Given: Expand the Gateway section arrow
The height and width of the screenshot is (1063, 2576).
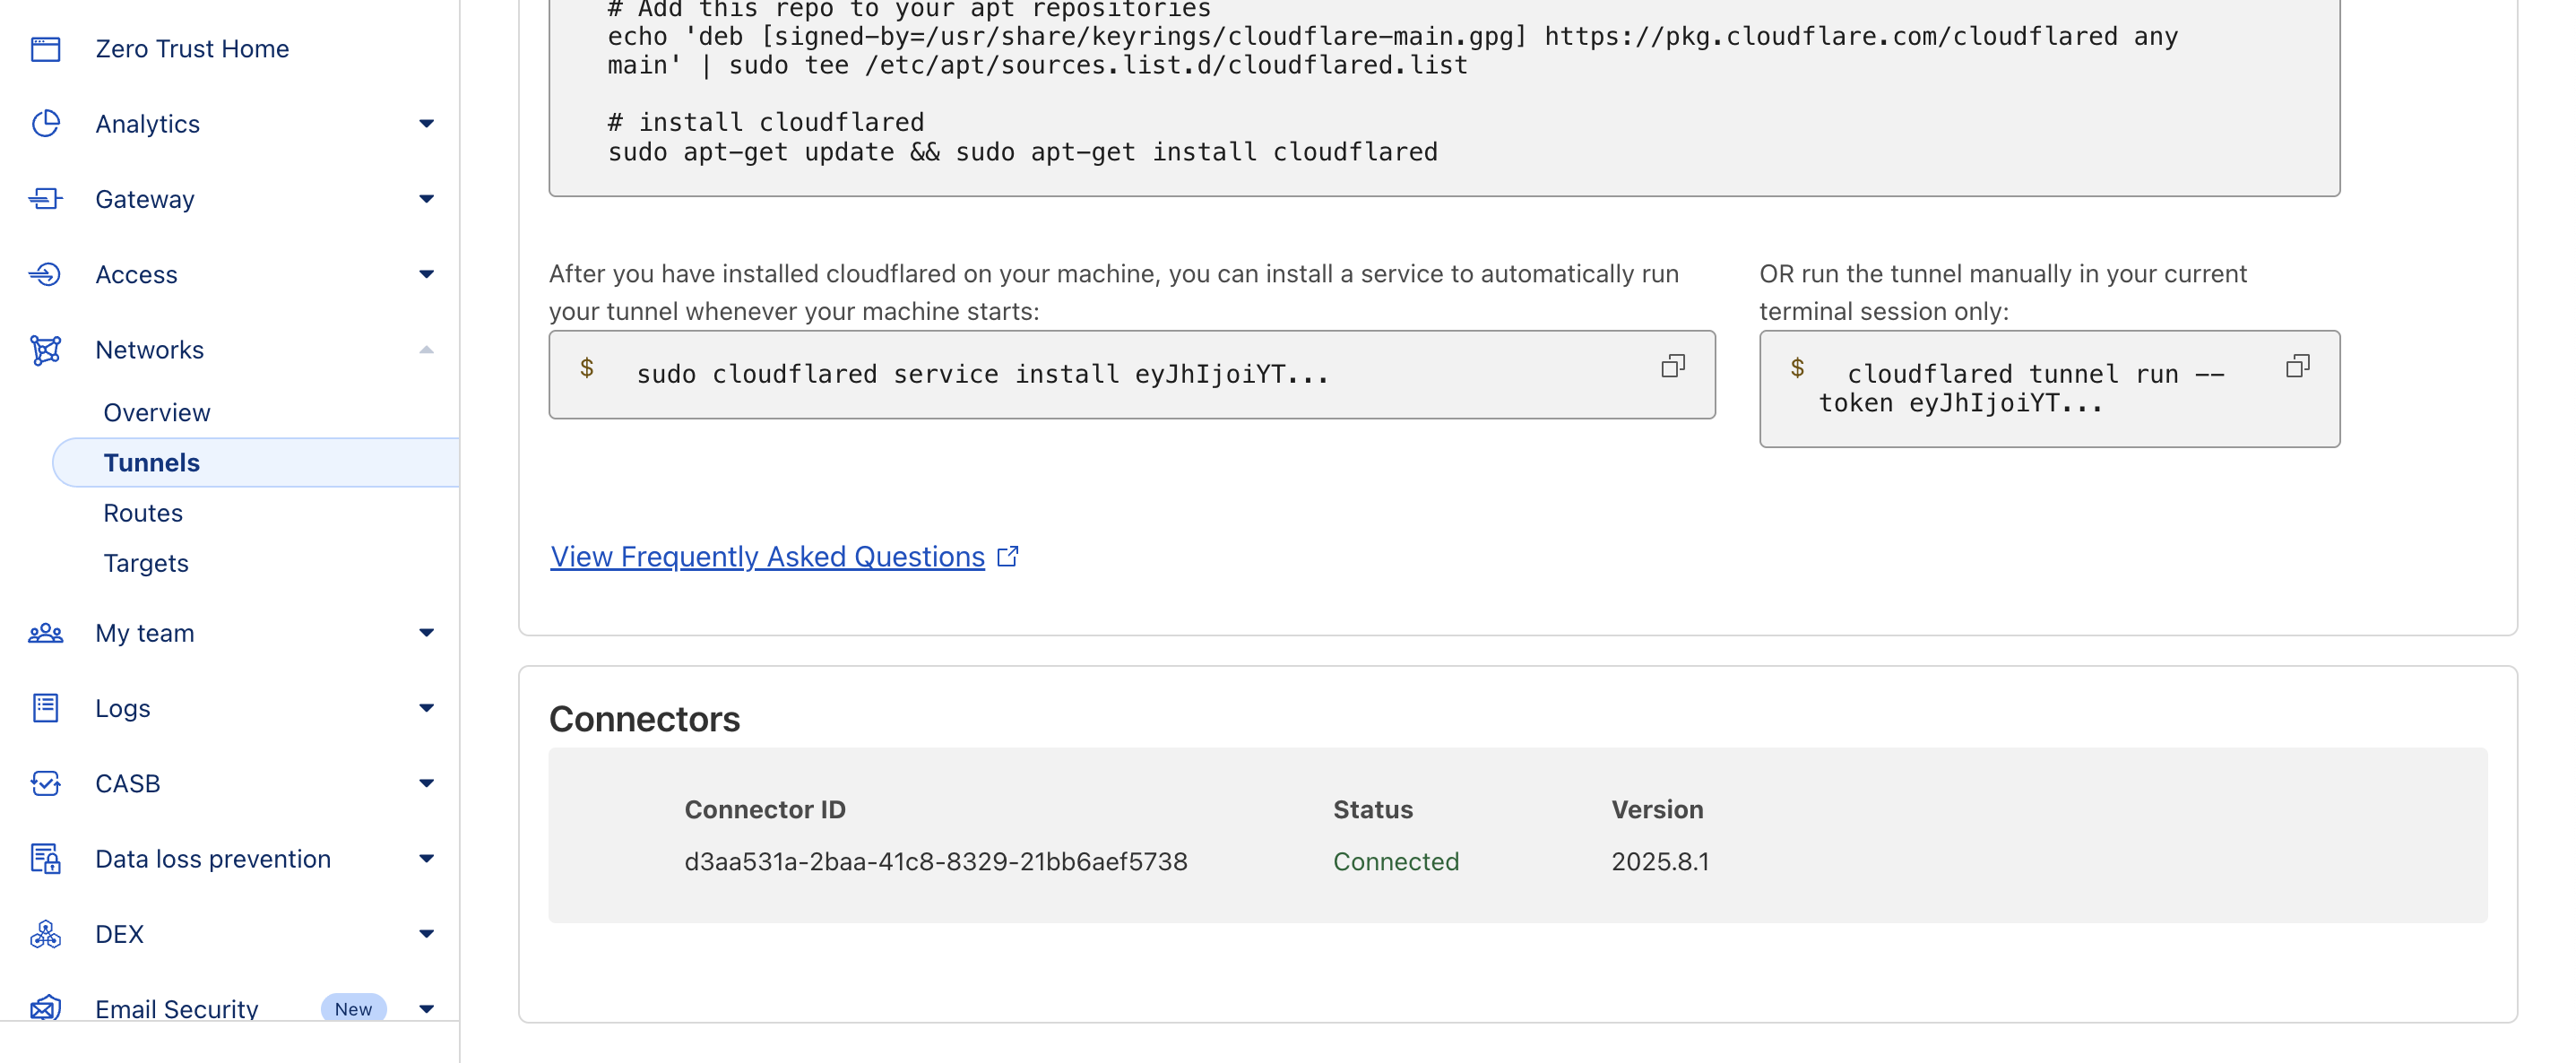Looking at the screenshot, I should pos(426,199).
